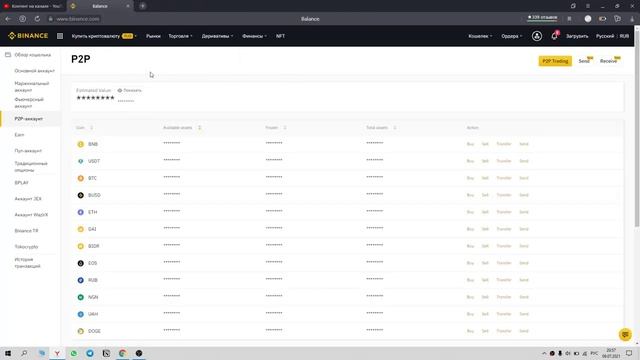The height and width of the screenshot is (360, 640).
Task: Open a new browser tab
Action: [x=142, y=6]
